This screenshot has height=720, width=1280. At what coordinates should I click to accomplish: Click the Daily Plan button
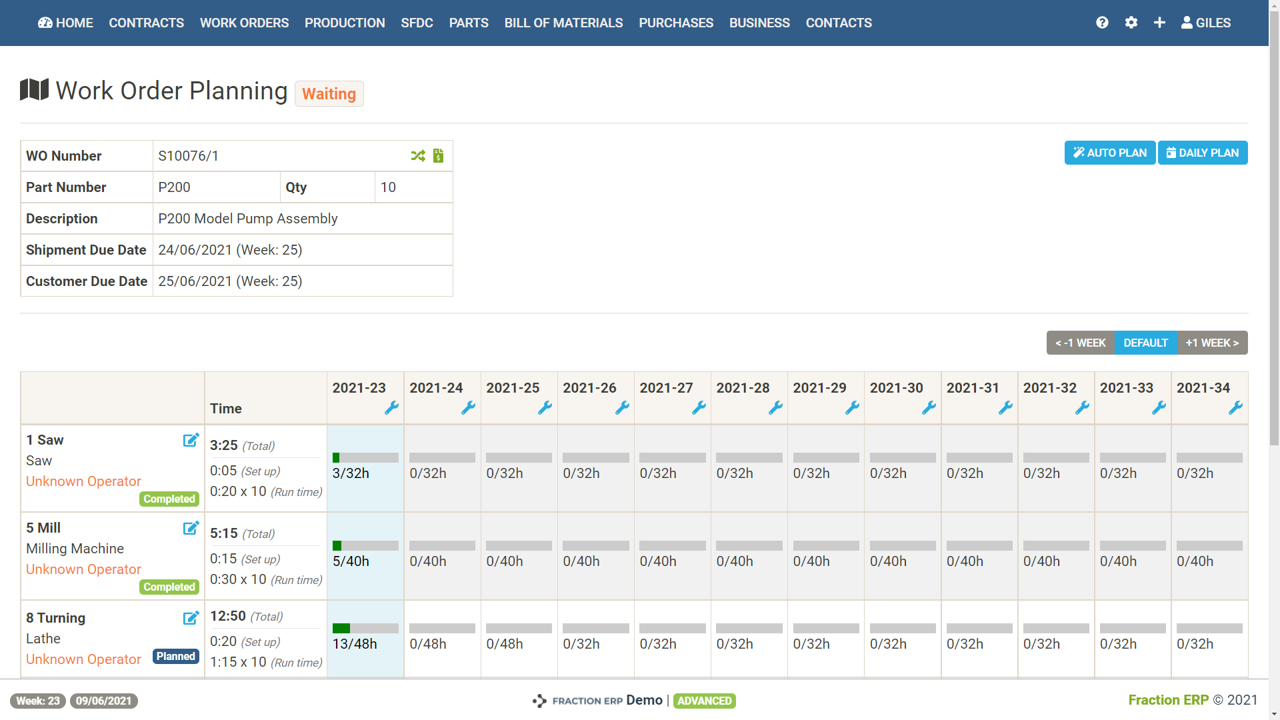point(1202,153)
